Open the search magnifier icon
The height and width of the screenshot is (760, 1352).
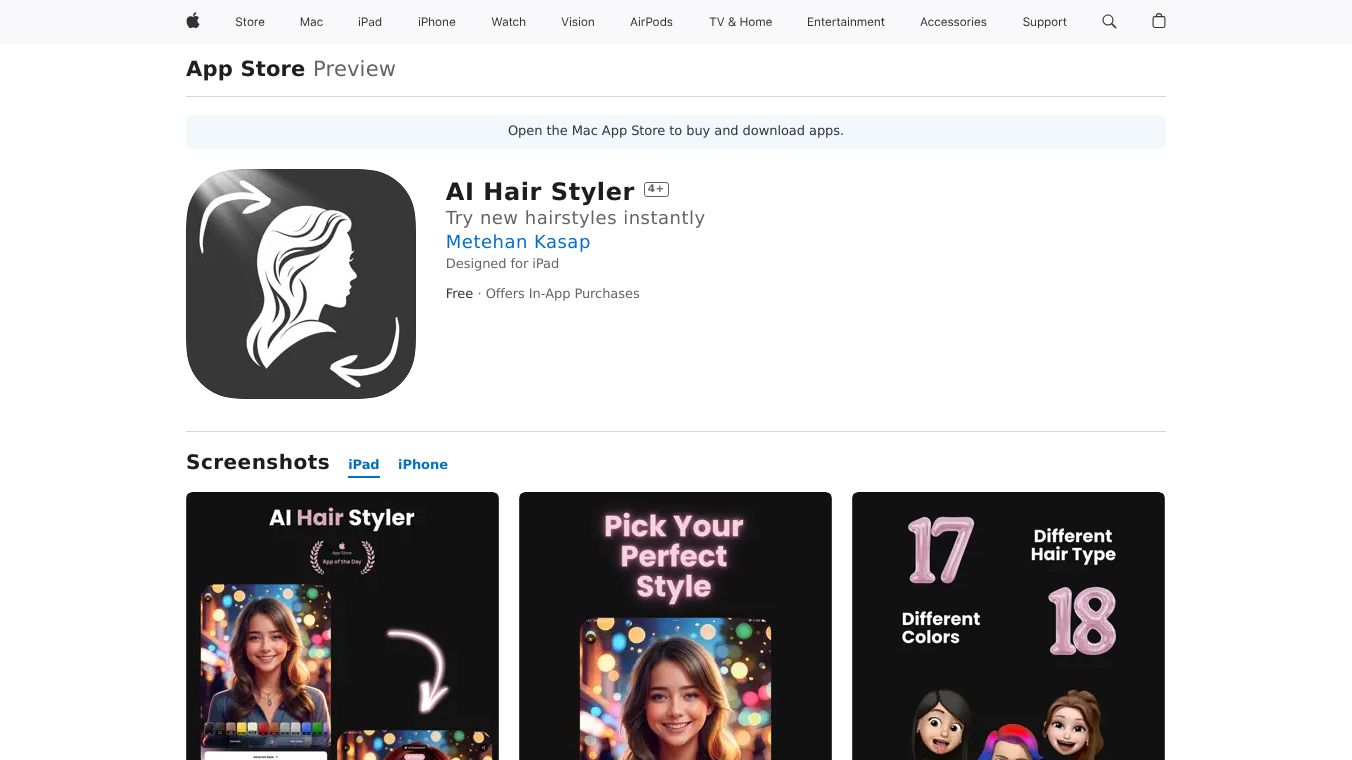click(1109, 21)
